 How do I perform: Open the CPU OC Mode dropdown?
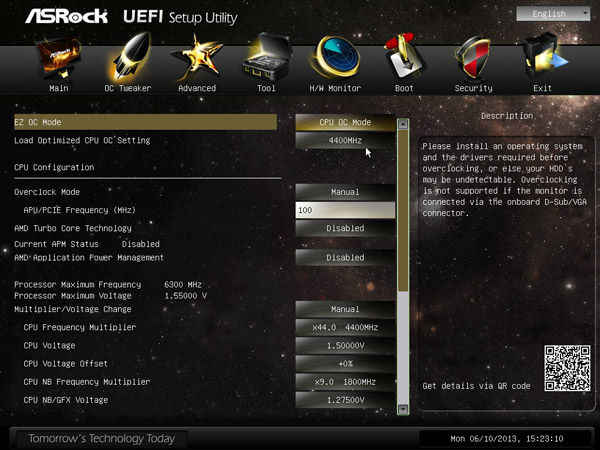345,122
